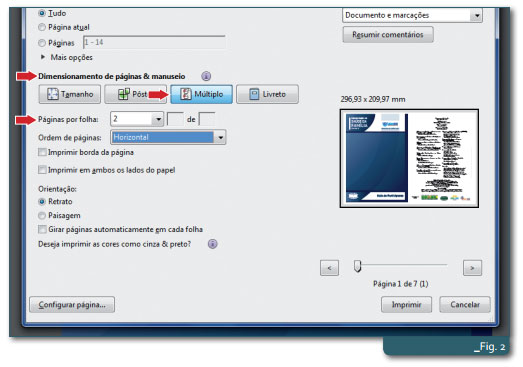Click the page preview slider handle
523x367 pixels.
pos(358,266)
